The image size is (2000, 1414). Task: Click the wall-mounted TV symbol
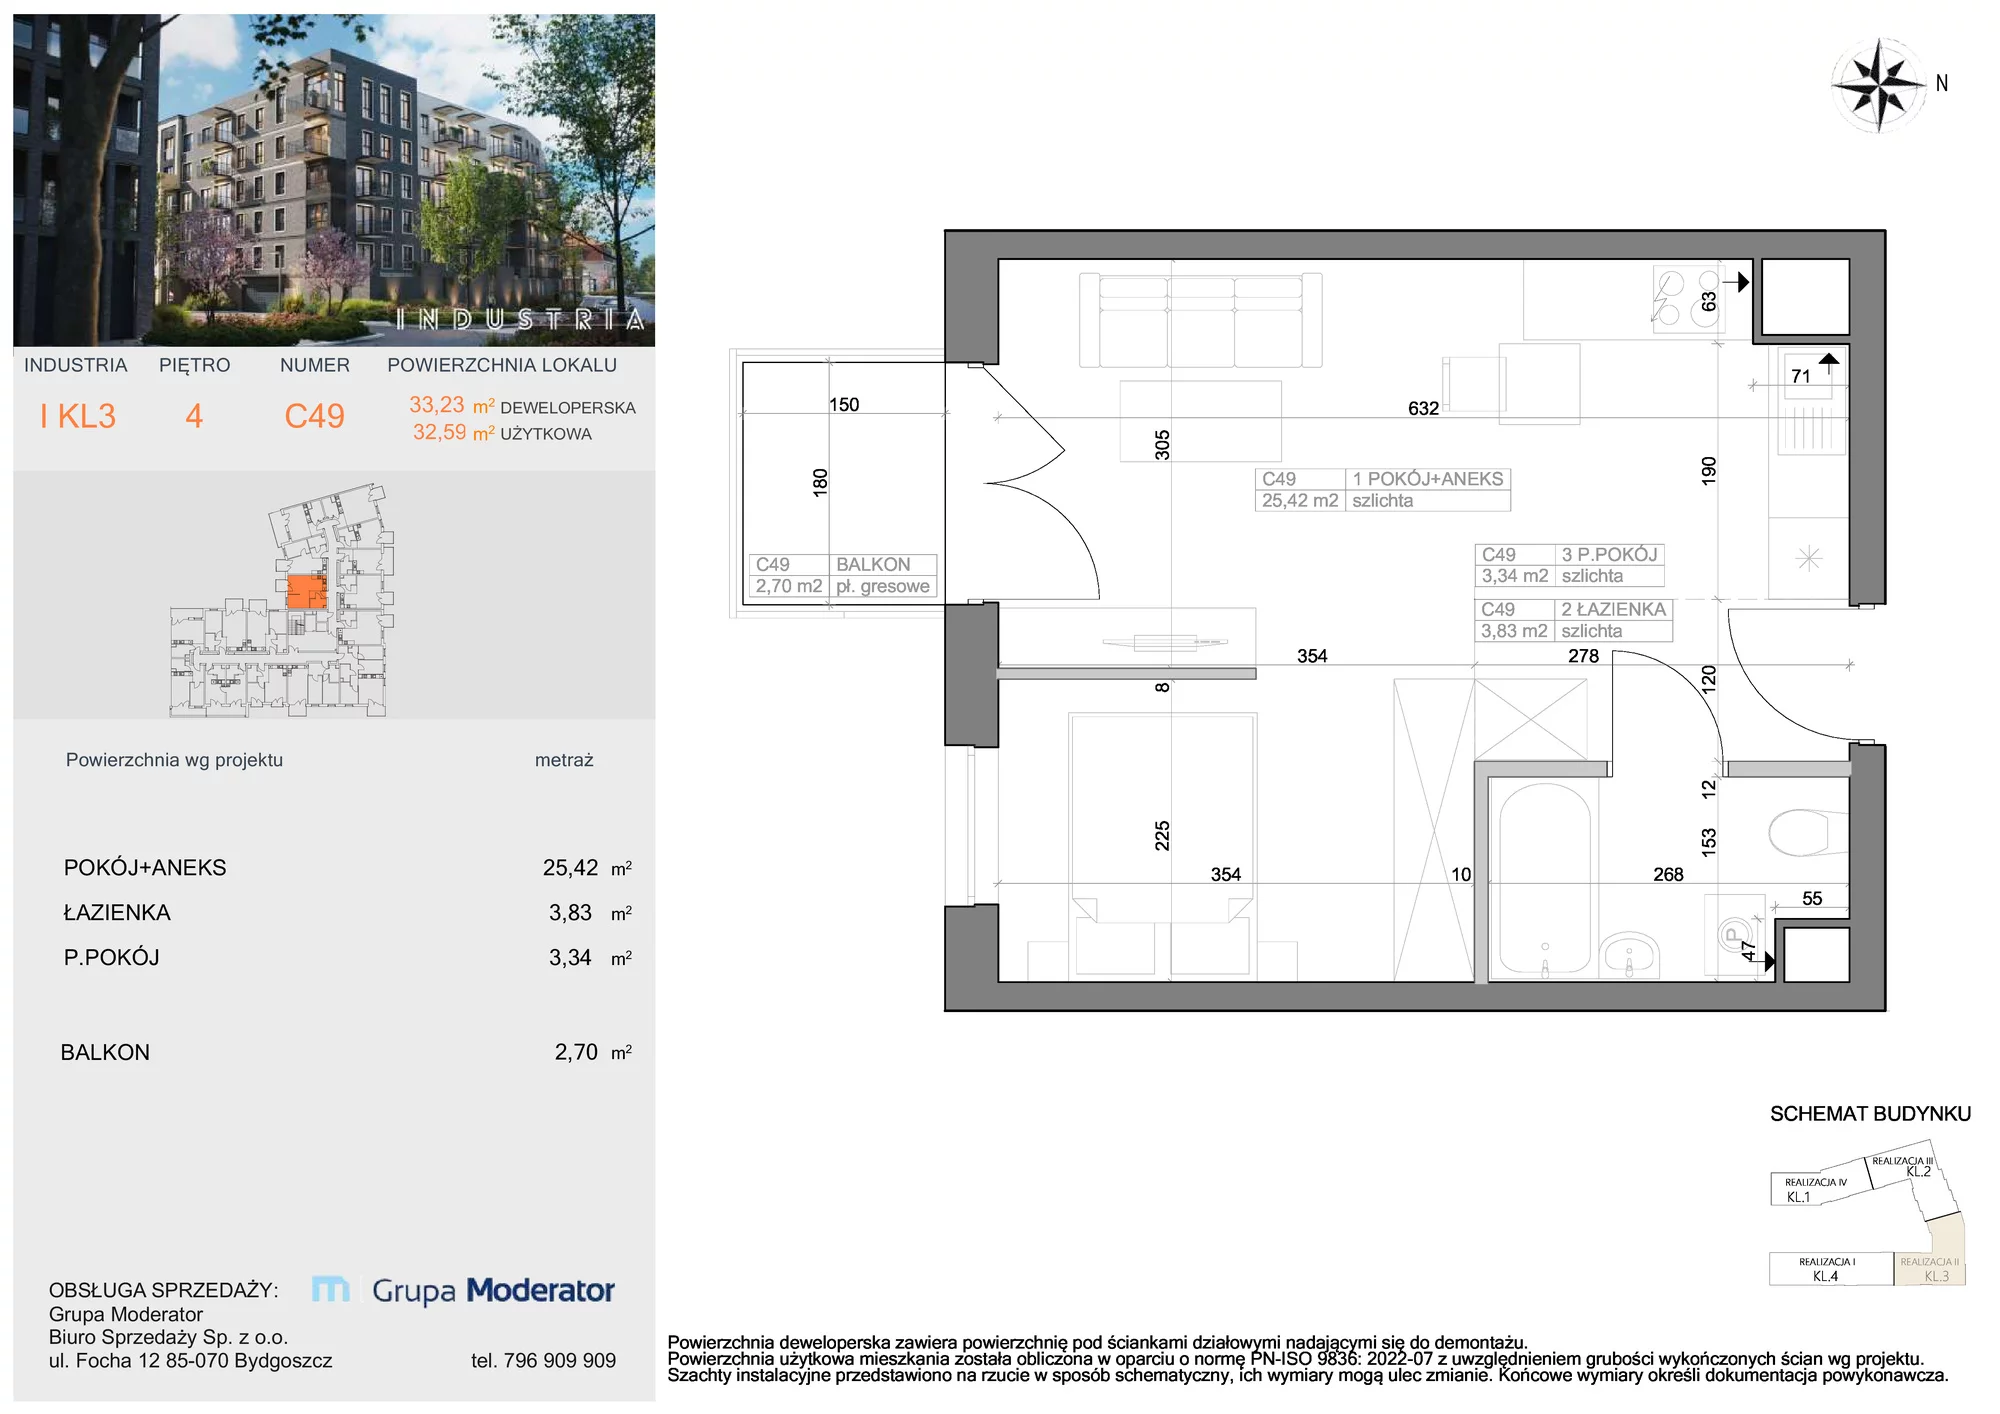pyautogui.click(x=1165, y=642)
